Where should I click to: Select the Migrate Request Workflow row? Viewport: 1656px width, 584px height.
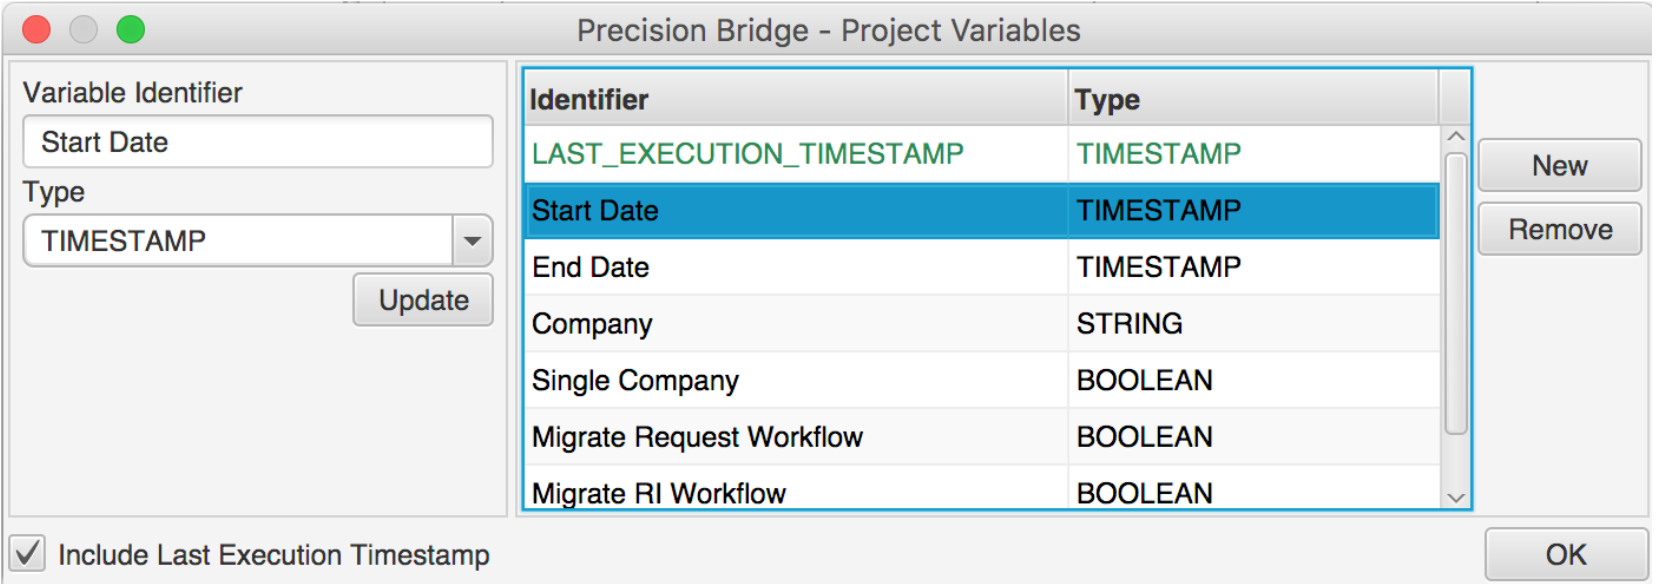982,437
